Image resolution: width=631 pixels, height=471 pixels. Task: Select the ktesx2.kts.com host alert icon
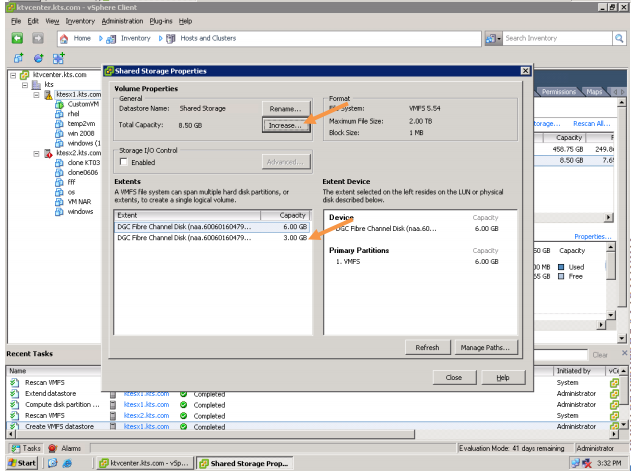click(x=48, y=153)
